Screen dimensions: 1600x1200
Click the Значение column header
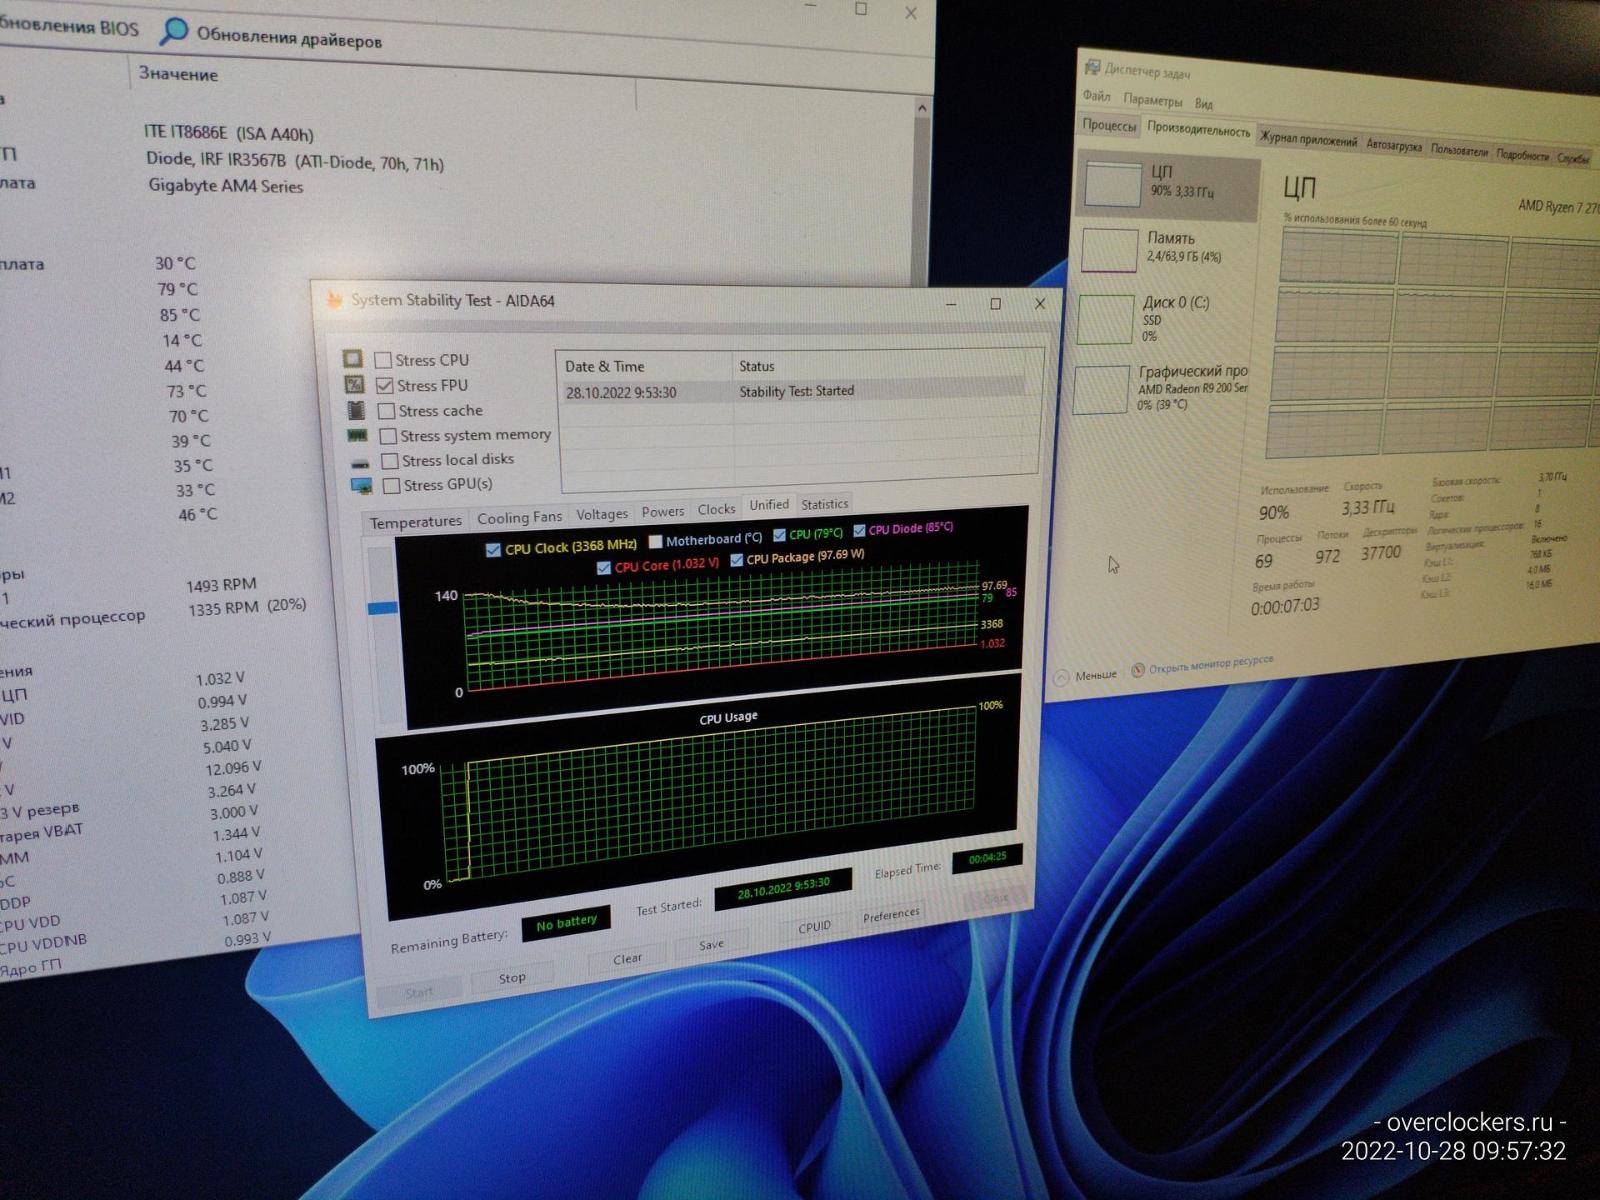(178, 73)
